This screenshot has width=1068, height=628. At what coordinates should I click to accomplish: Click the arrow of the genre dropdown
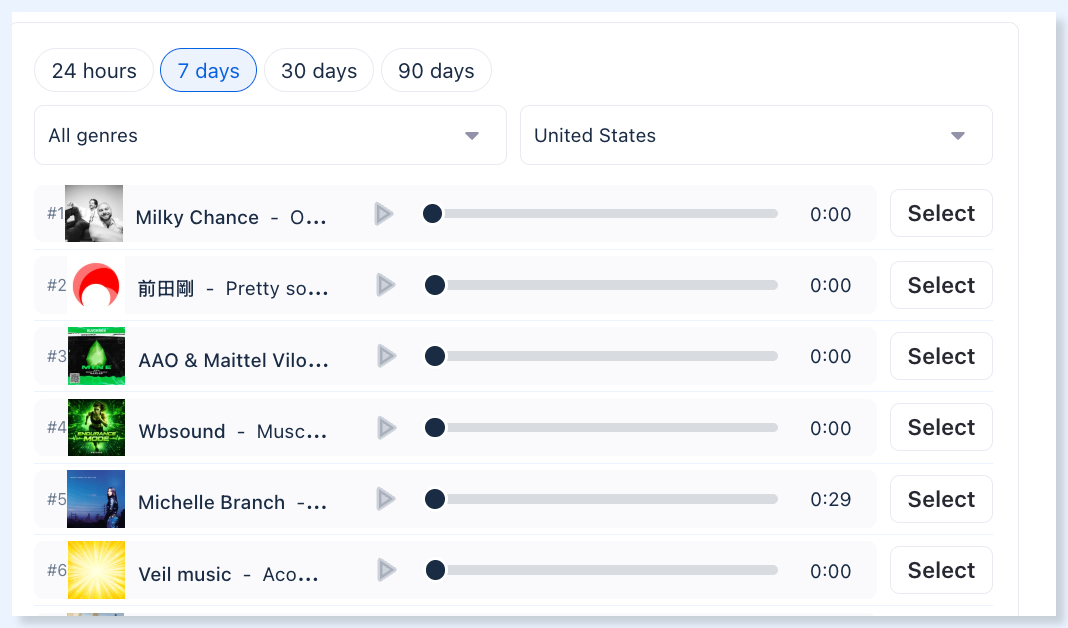click(x=471, y=136)
